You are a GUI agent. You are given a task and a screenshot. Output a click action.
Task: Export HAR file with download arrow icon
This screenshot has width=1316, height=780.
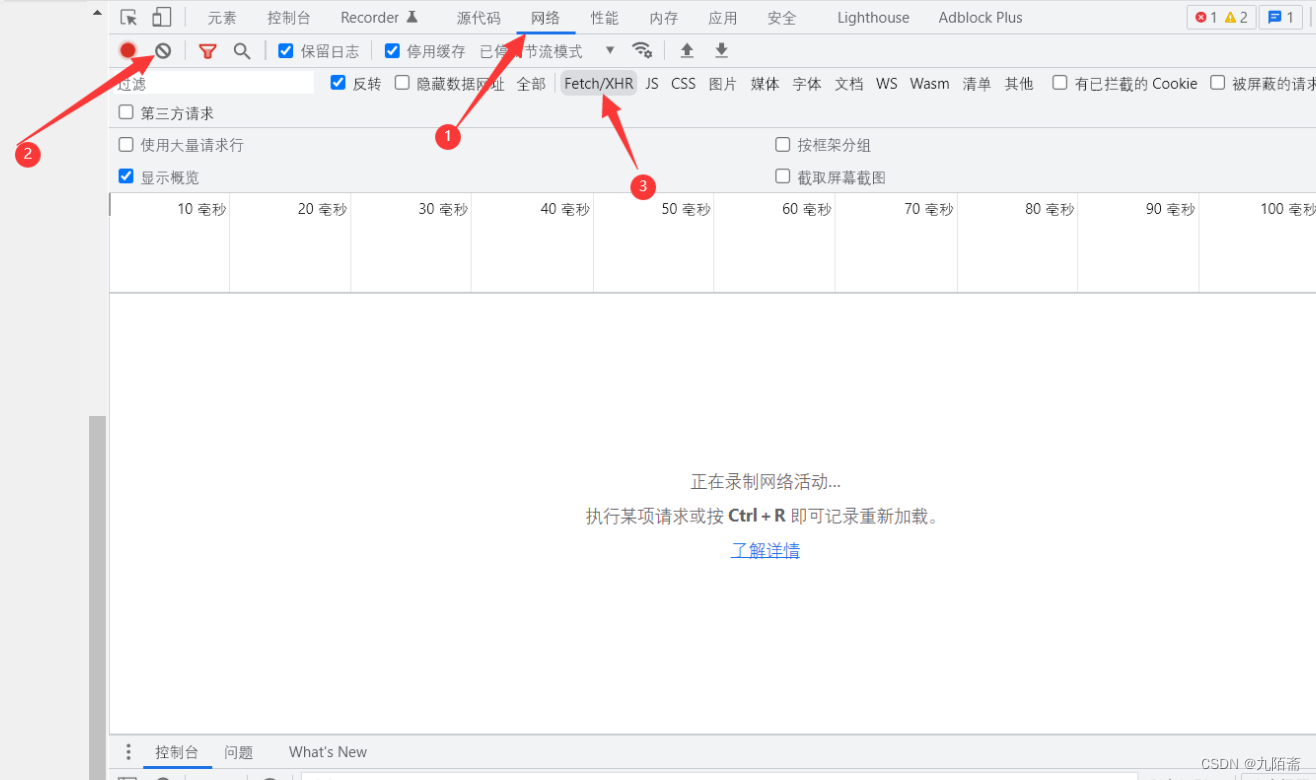click(721, 51)
